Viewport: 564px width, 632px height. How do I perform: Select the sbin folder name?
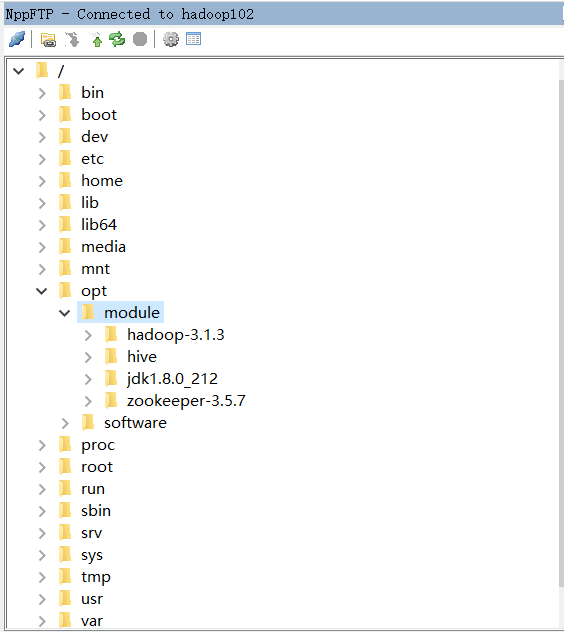tap(96, 511)
